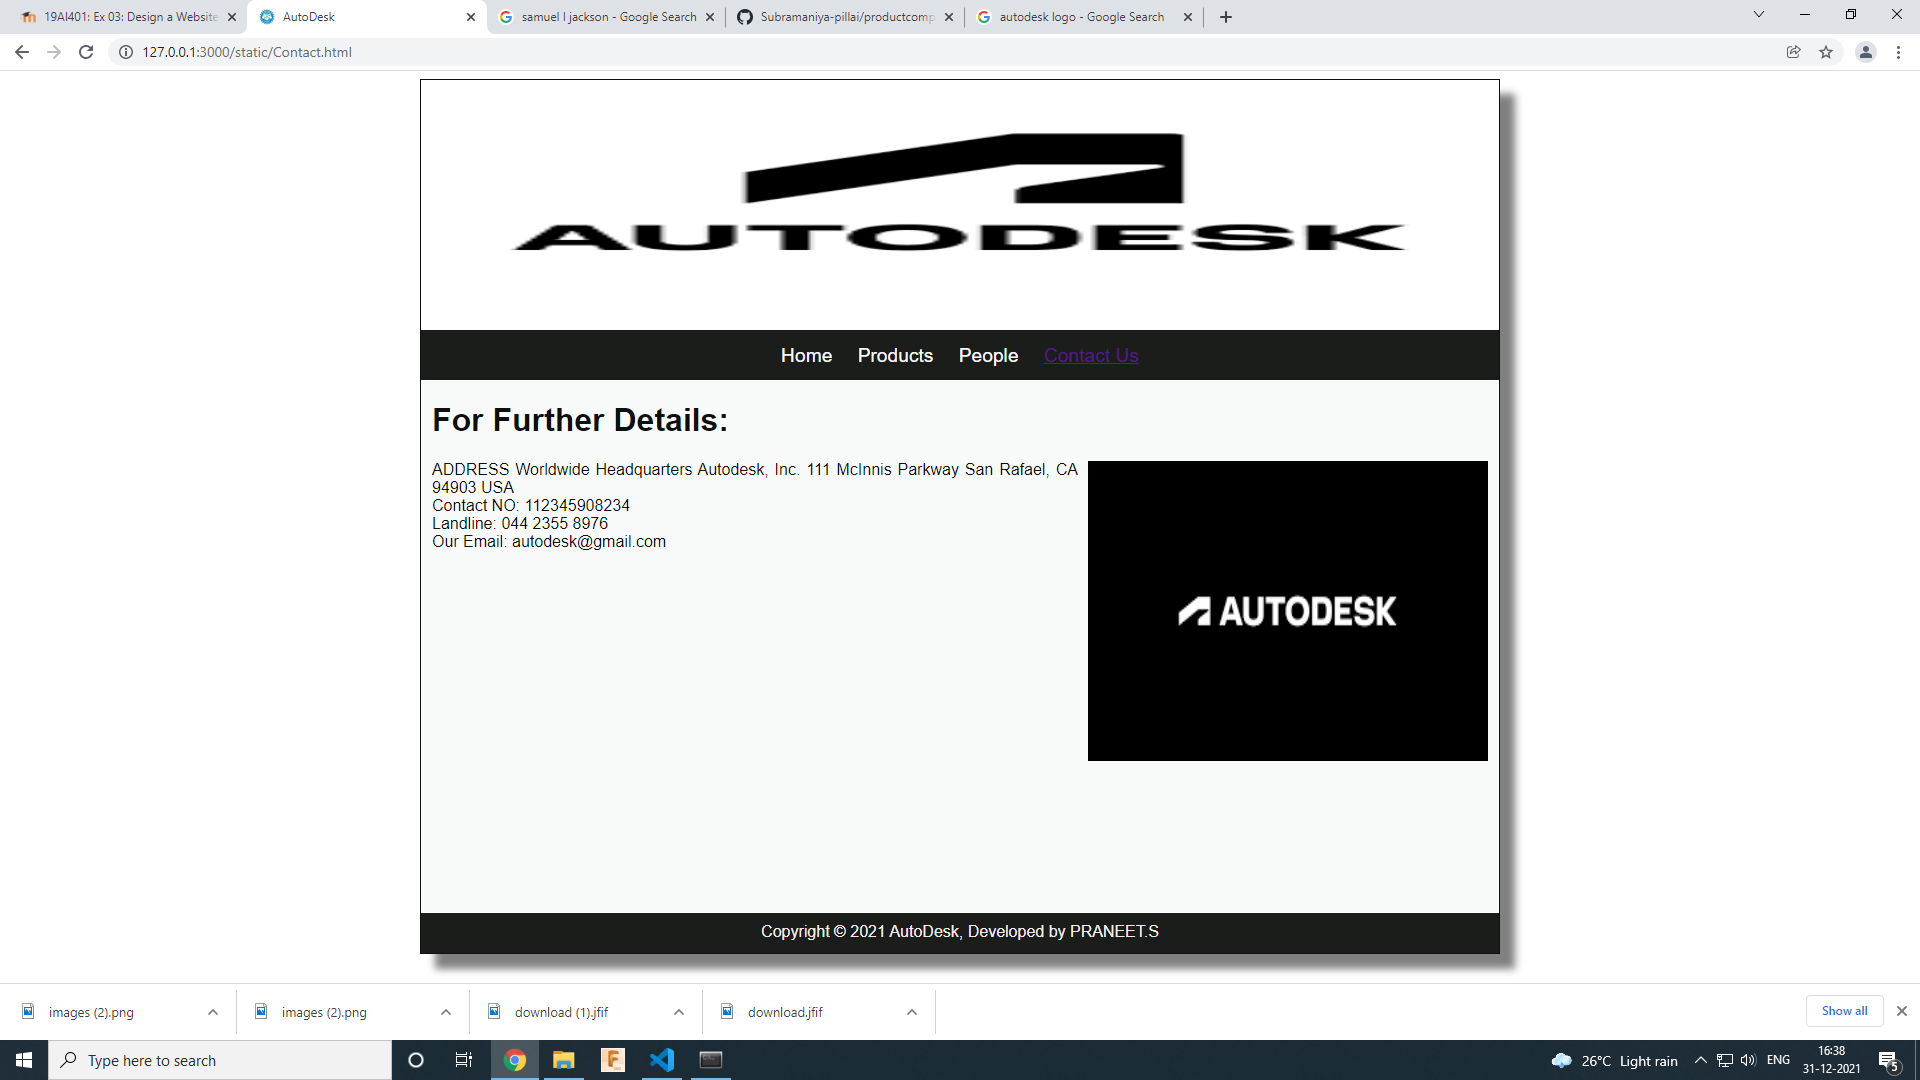Go to the Products page
1920x1080 pixels.
[895, 355]
